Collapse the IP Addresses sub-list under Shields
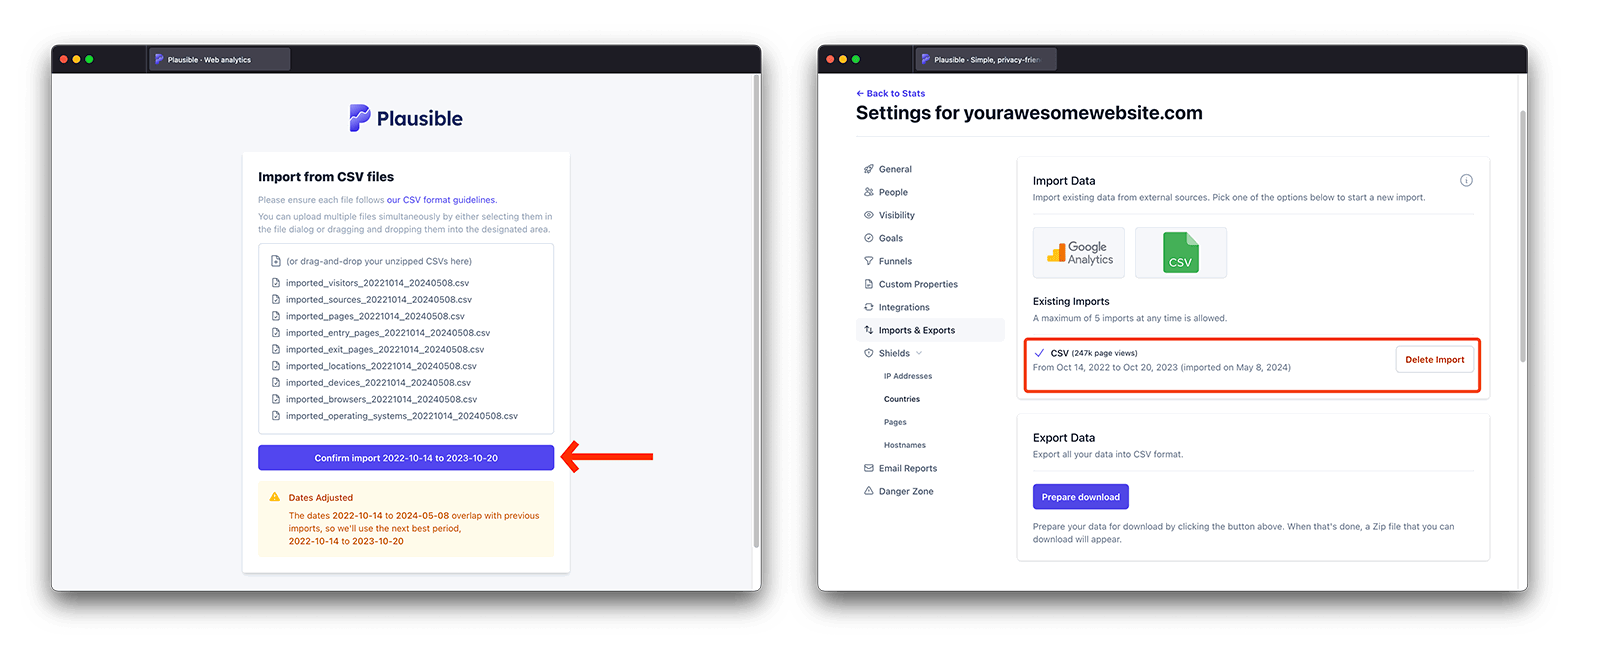 coord(907,375)
